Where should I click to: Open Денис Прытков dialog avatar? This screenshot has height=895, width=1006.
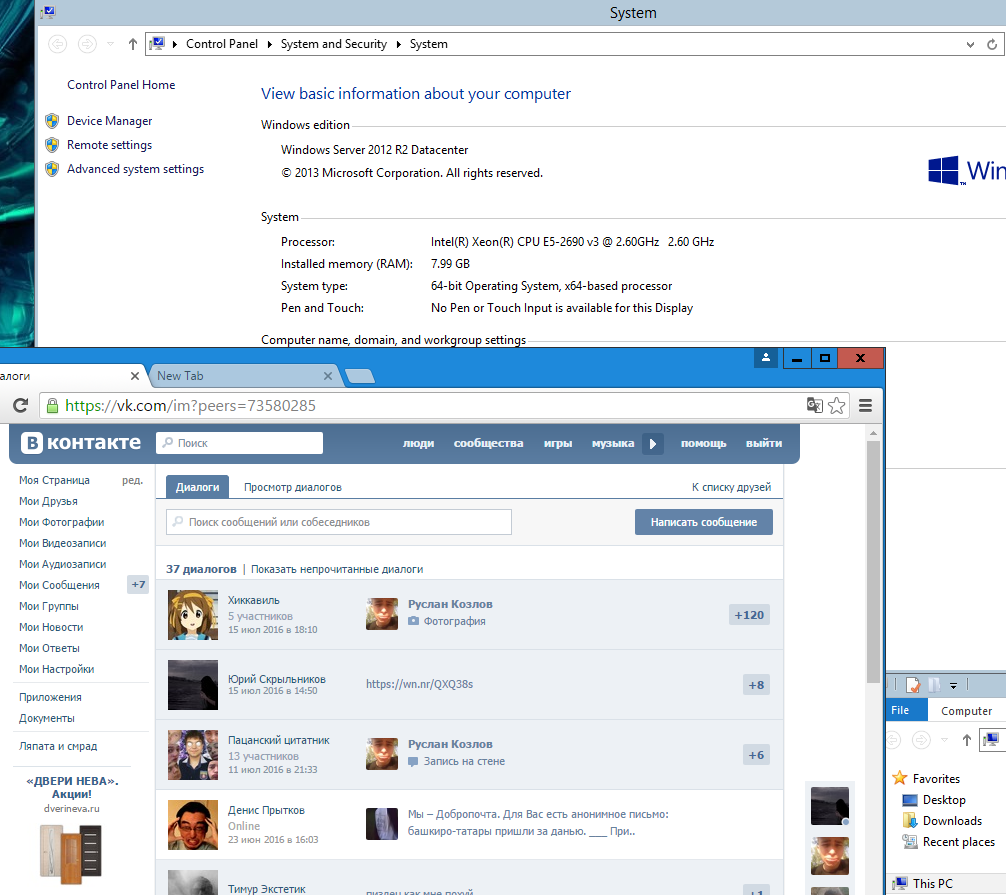pos(193,824)
